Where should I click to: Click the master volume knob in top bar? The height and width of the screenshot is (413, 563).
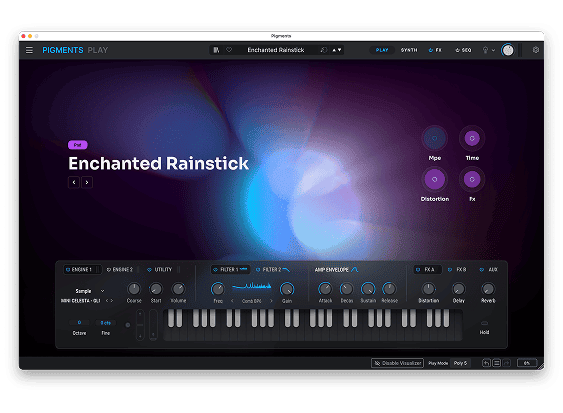(x=508, y=50)
